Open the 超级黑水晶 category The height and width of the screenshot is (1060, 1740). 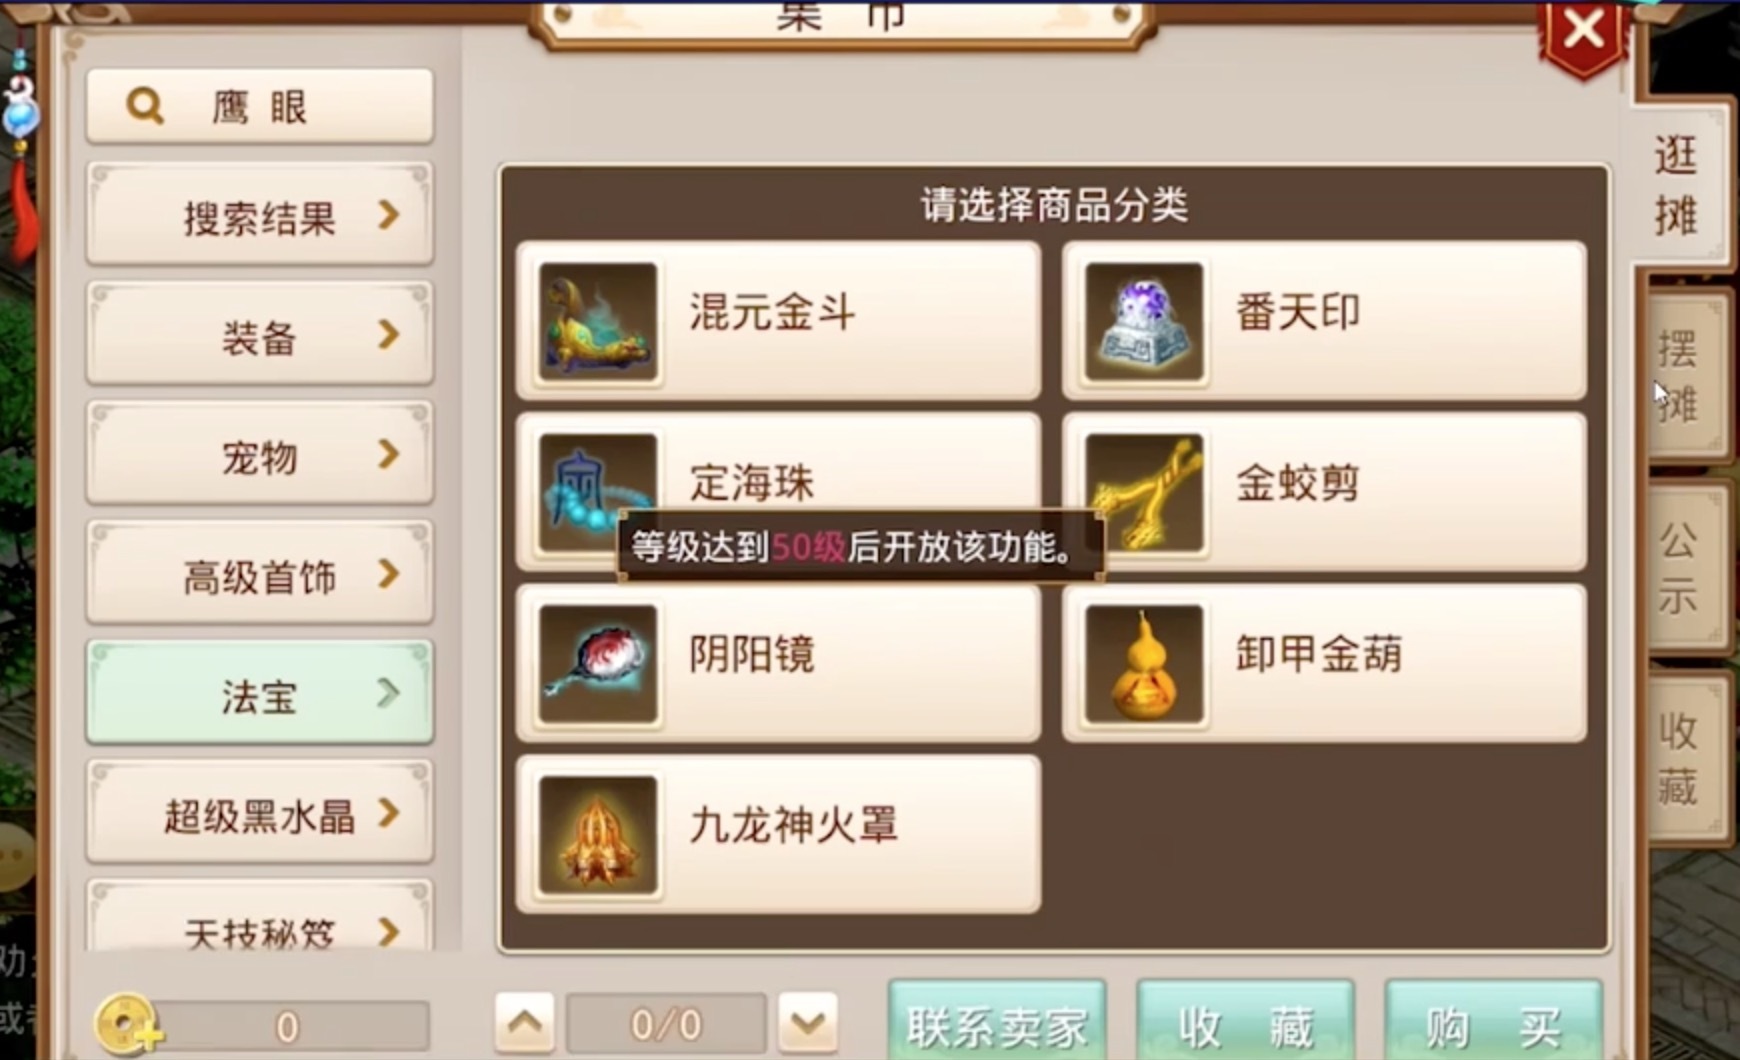(260, 812)
